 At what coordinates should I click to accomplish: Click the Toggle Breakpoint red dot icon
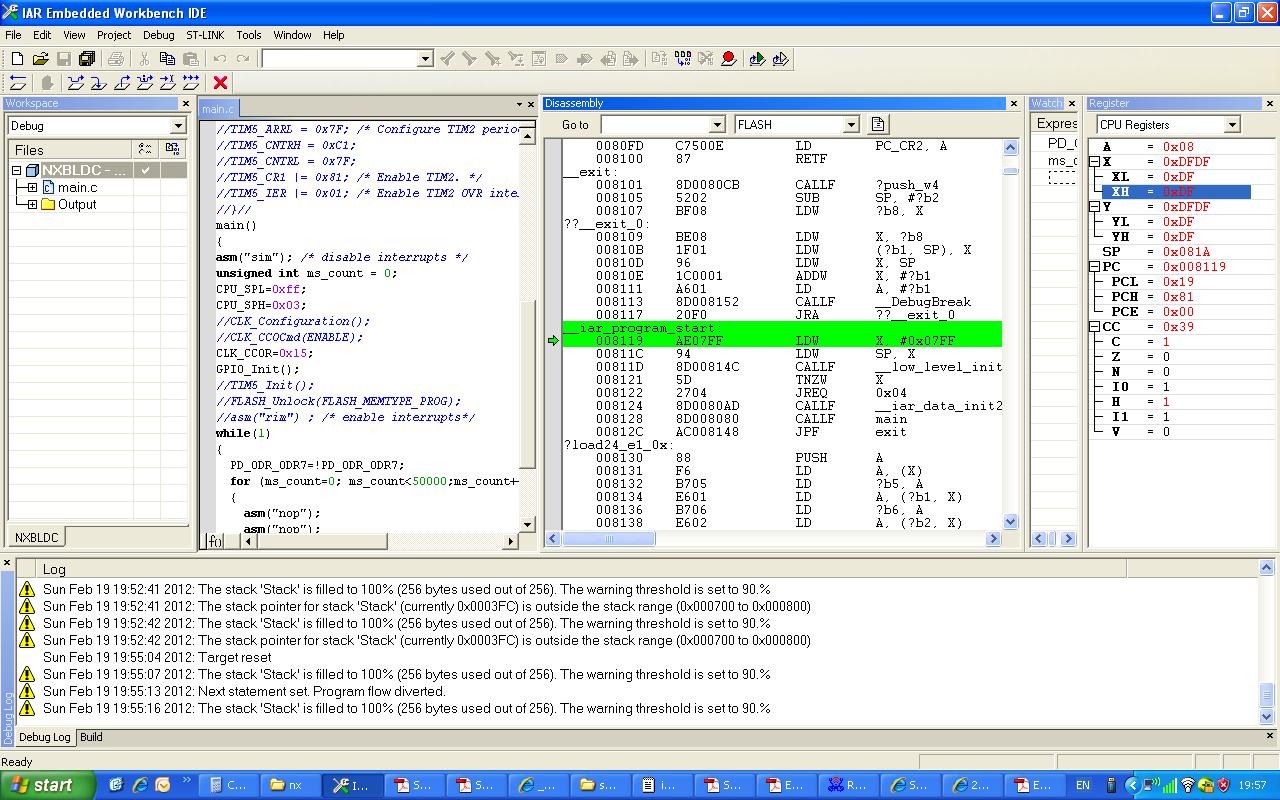[x=729, y=59]
